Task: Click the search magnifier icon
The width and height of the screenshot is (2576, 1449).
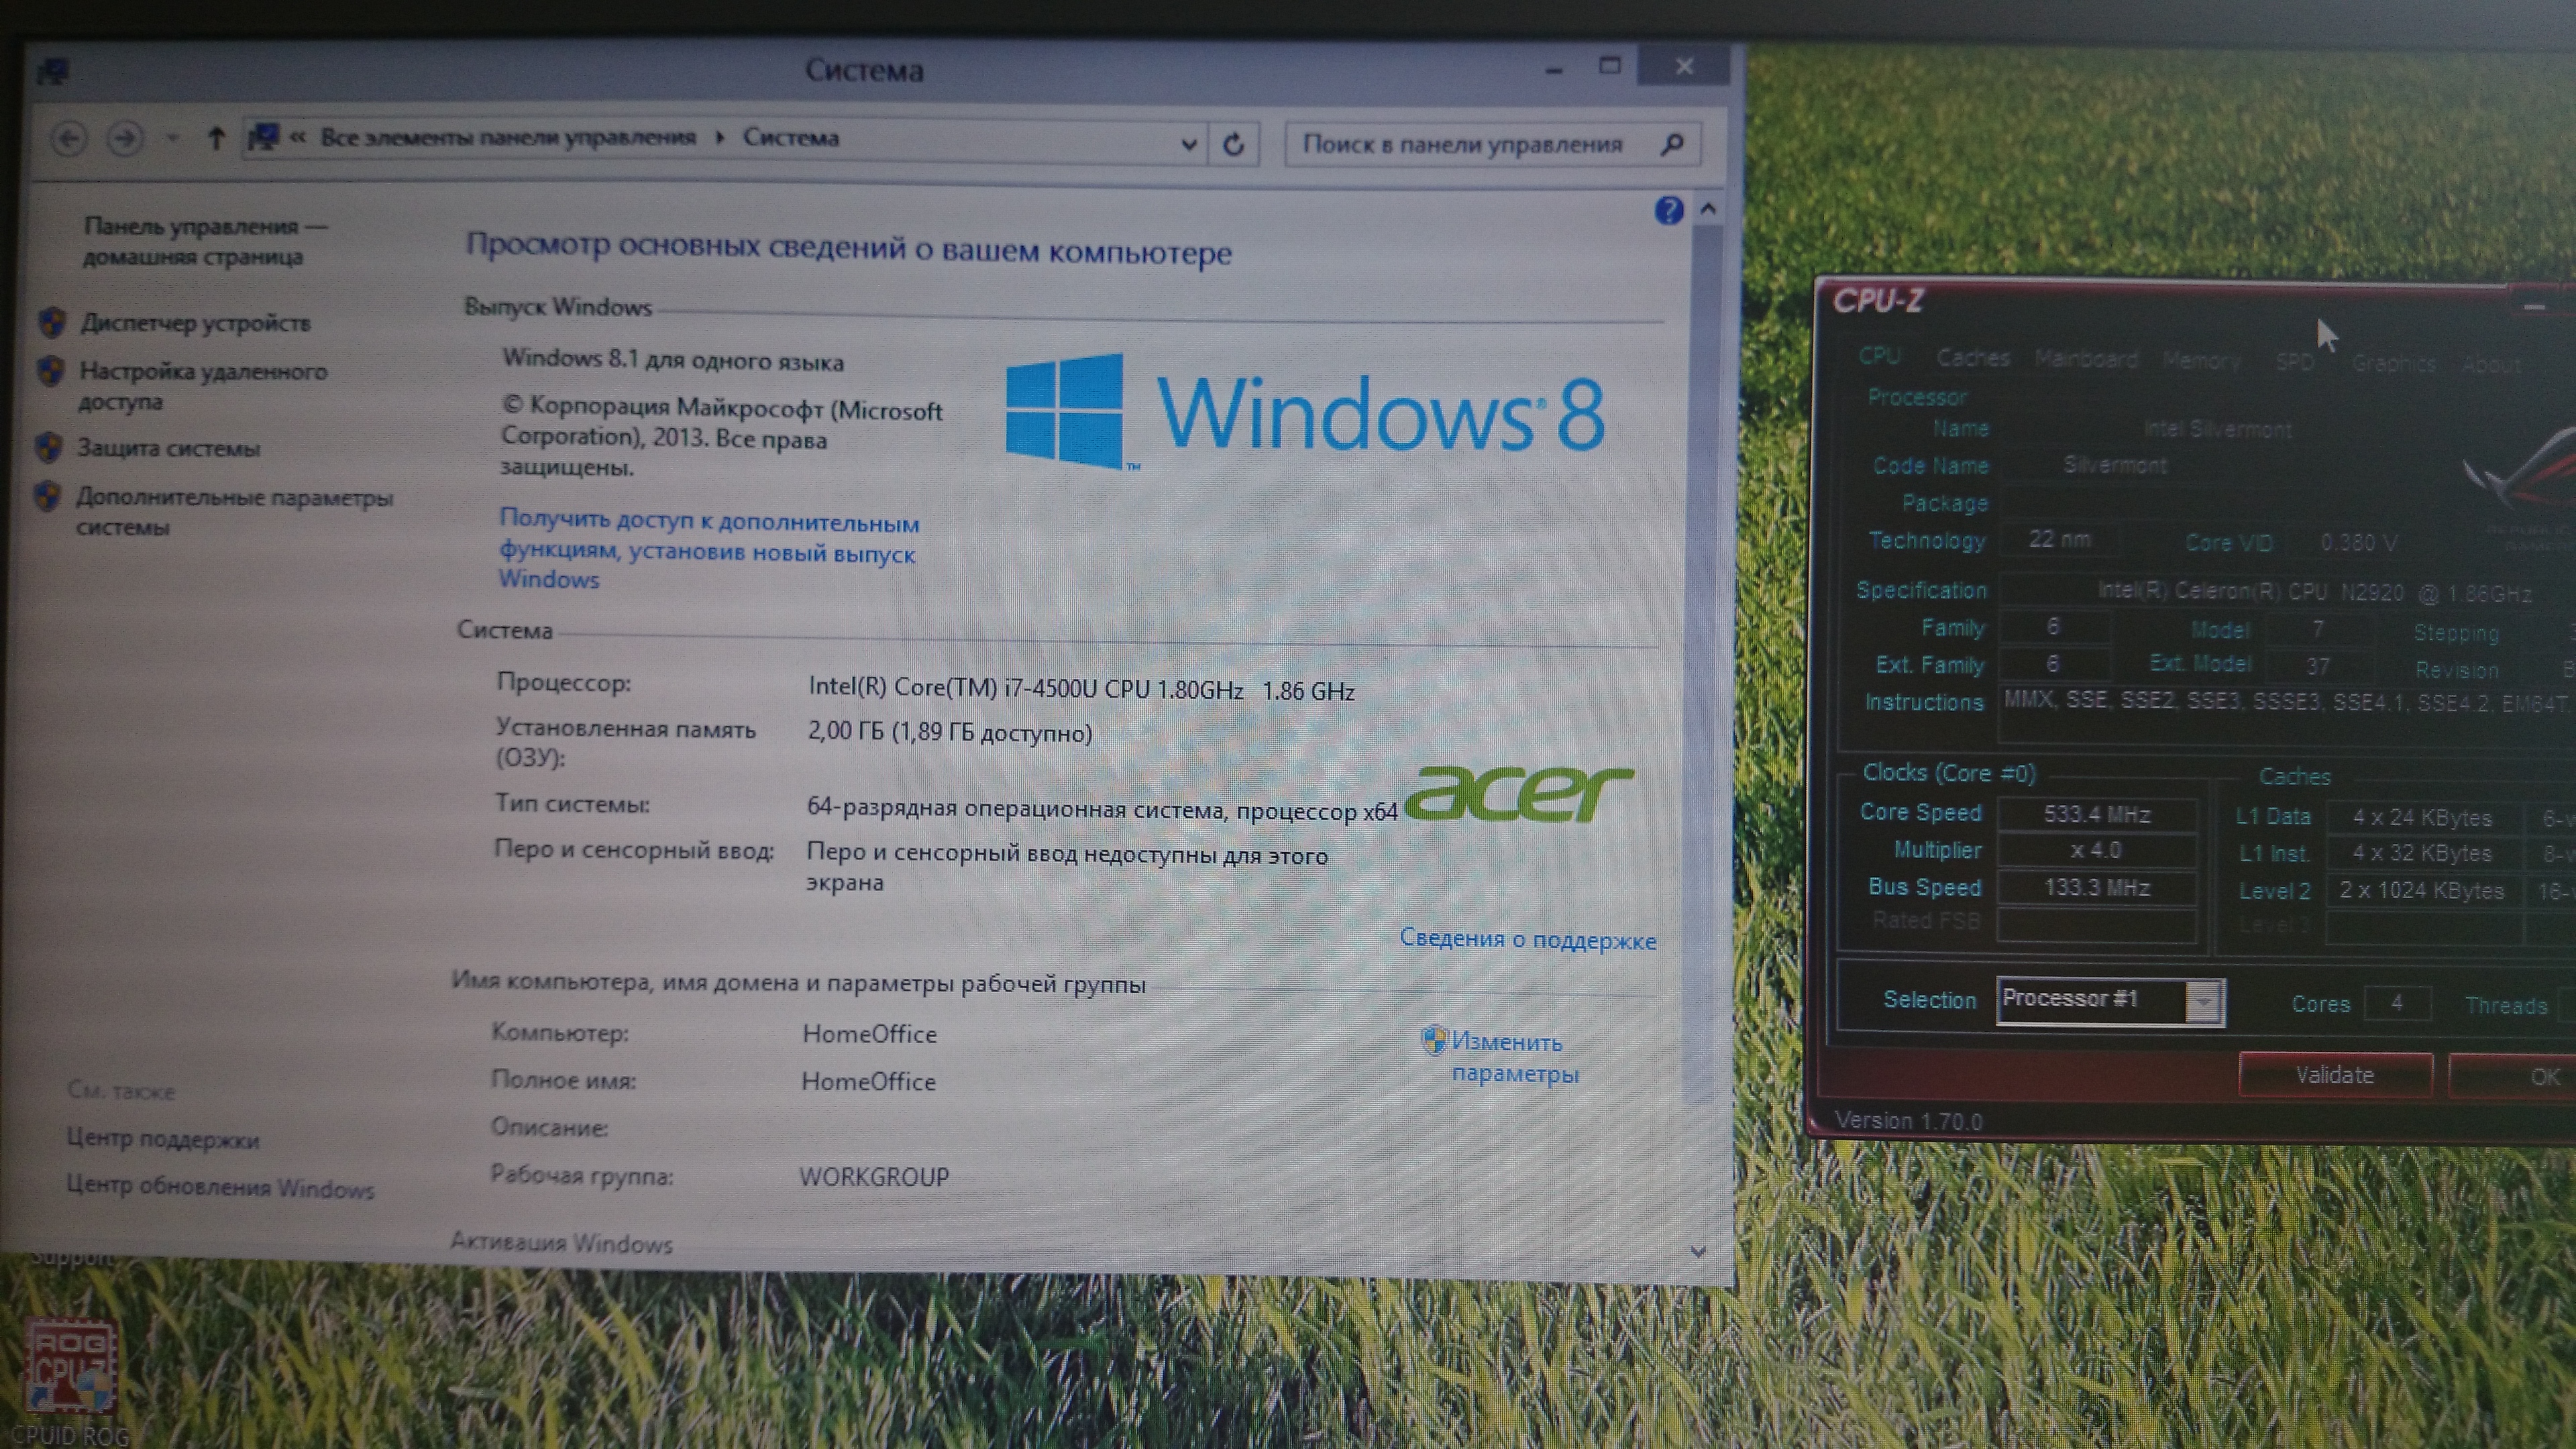Action: click(x=1672, y=145)
